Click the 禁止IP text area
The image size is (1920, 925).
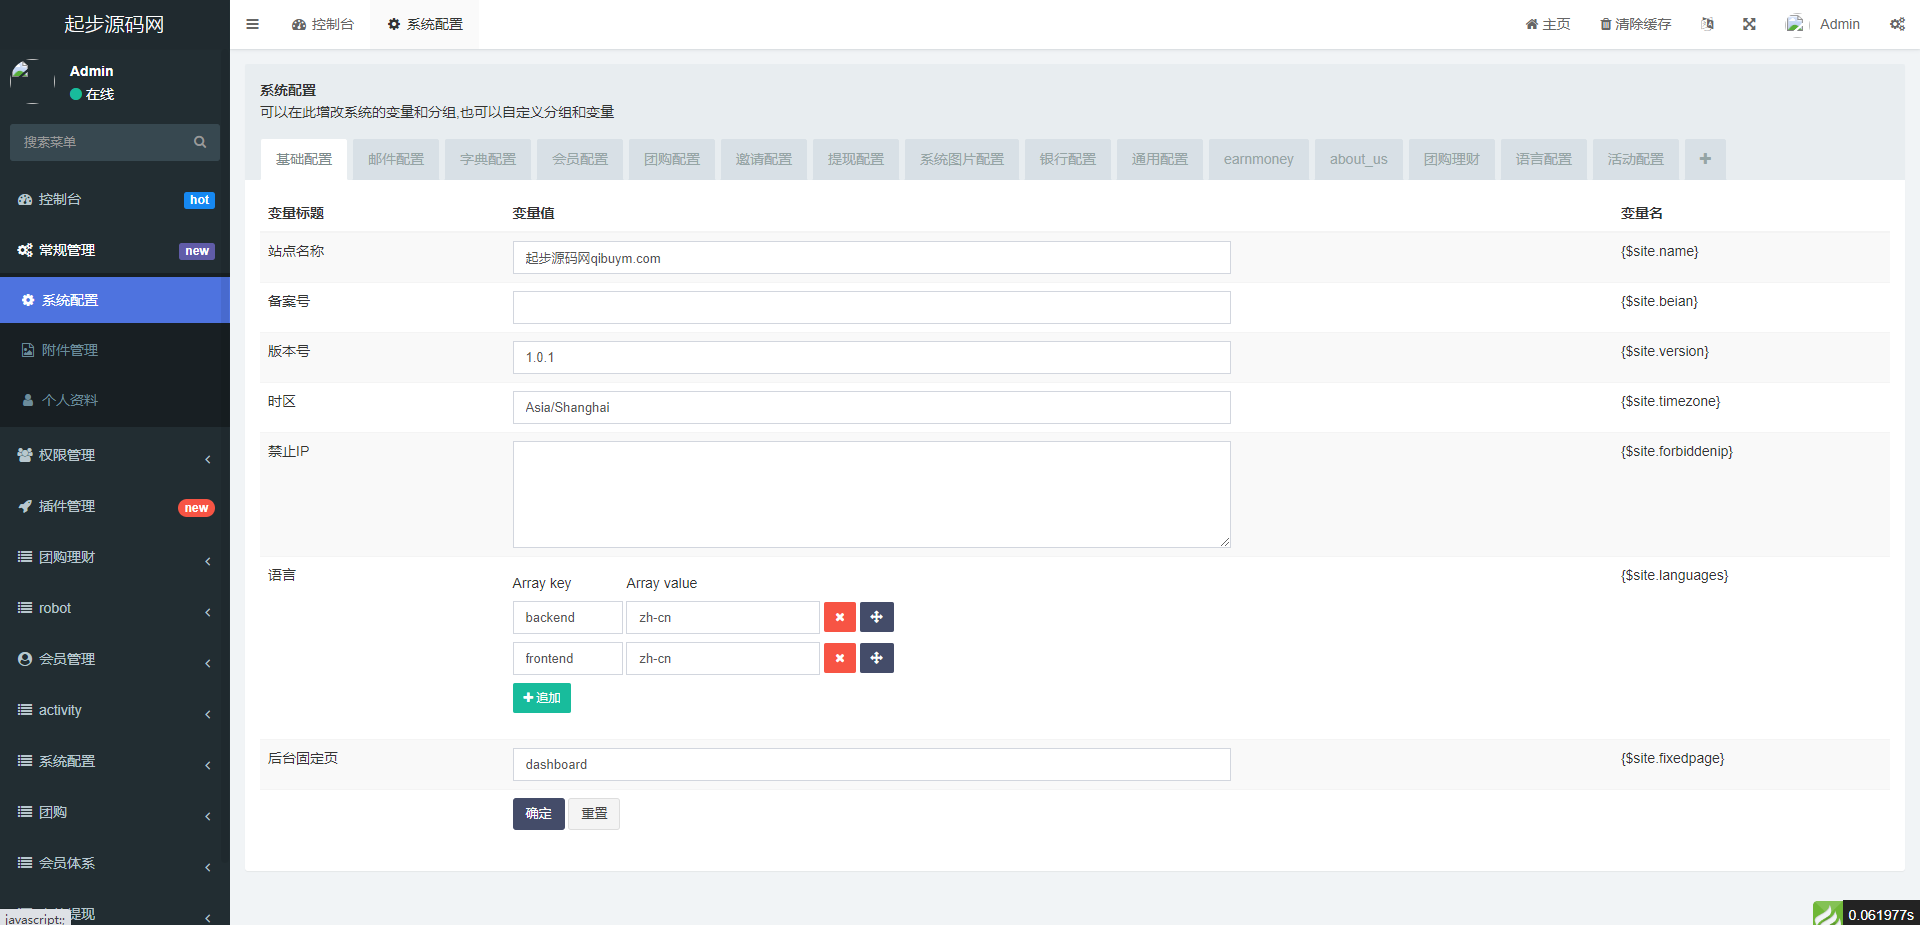click(x=871, y=494)
